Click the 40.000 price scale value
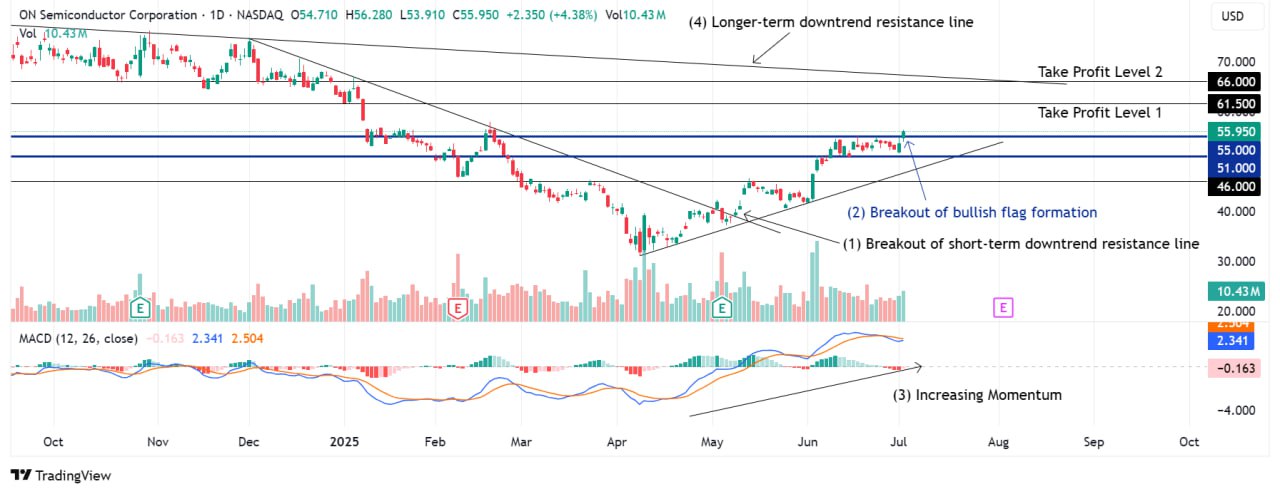The image size is (1280, 494). (1235, 211)
